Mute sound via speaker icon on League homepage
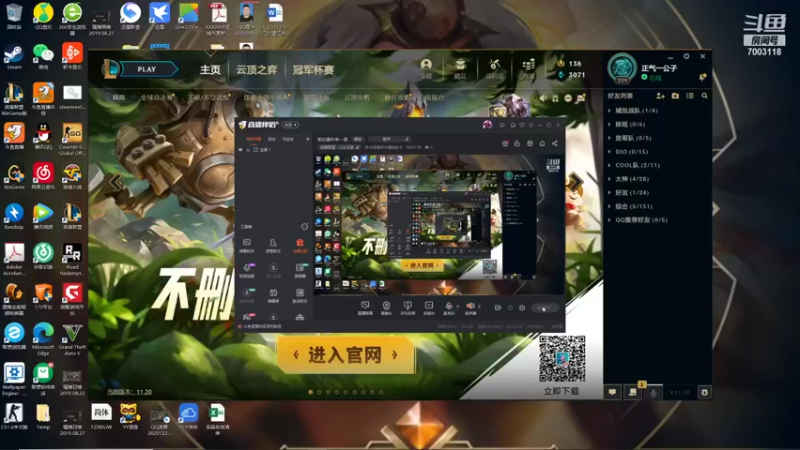The image size is (800, 450). [x=543, y=98]
